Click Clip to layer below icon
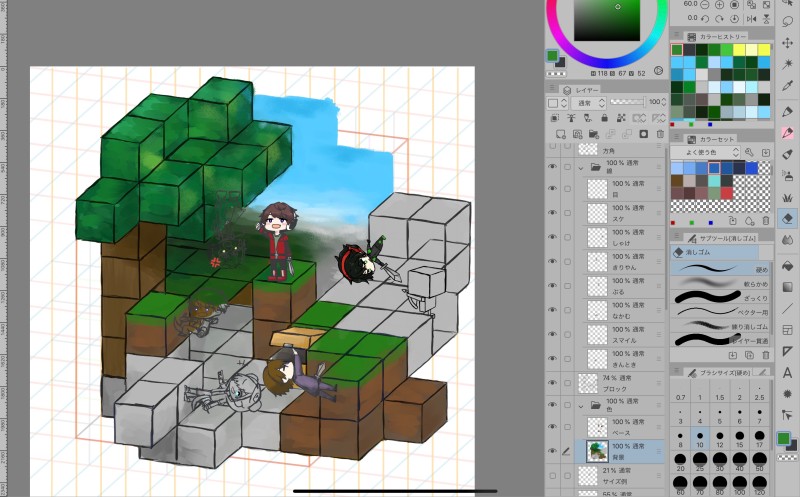Screen dimensions: 800x497 555,118
